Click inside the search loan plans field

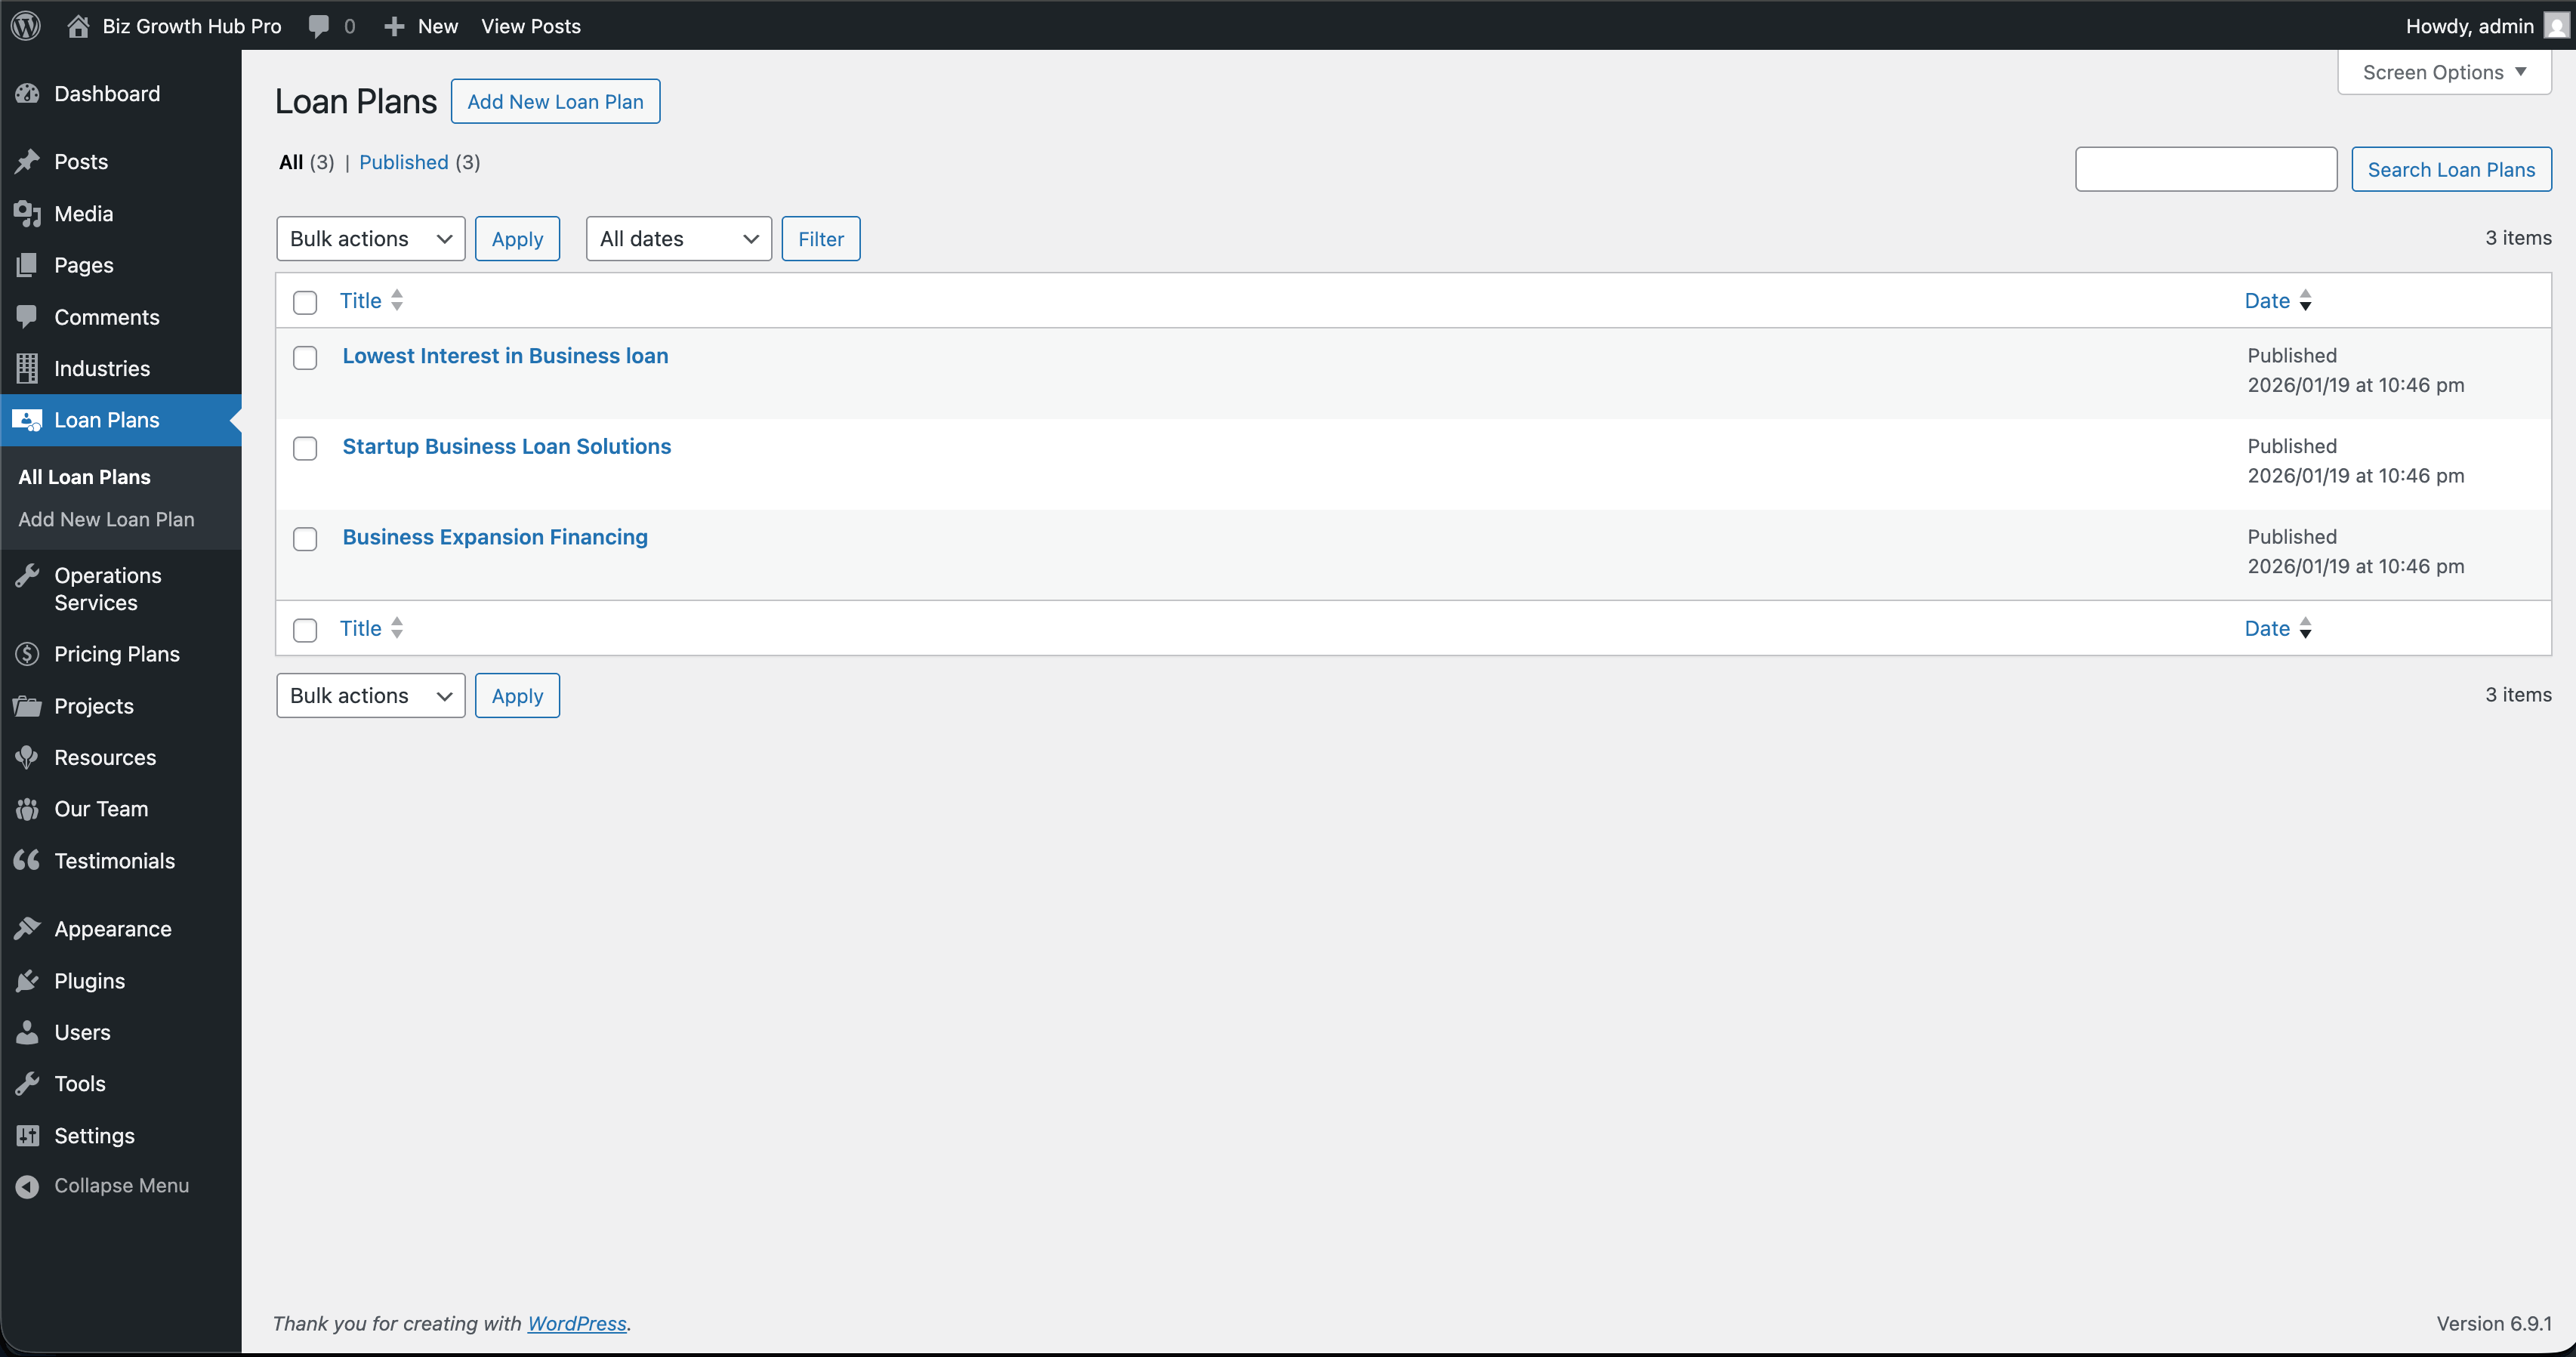pyautogui.click(x=2205, y=169)
